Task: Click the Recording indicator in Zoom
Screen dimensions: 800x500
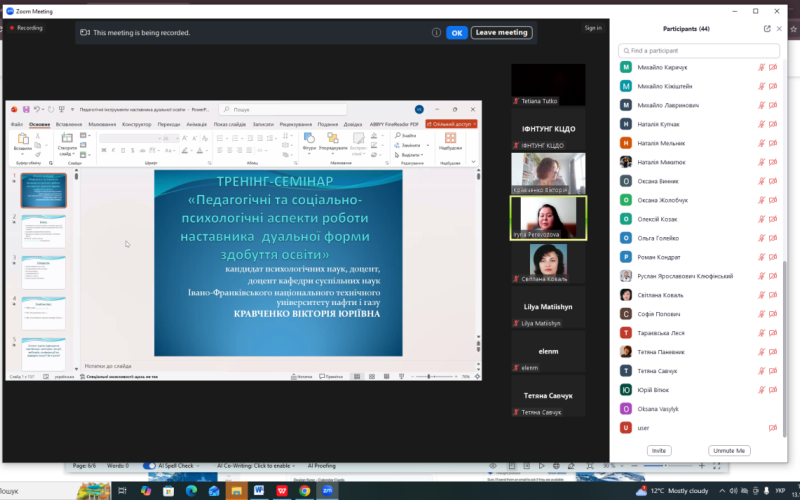Action: coord(27,28)
